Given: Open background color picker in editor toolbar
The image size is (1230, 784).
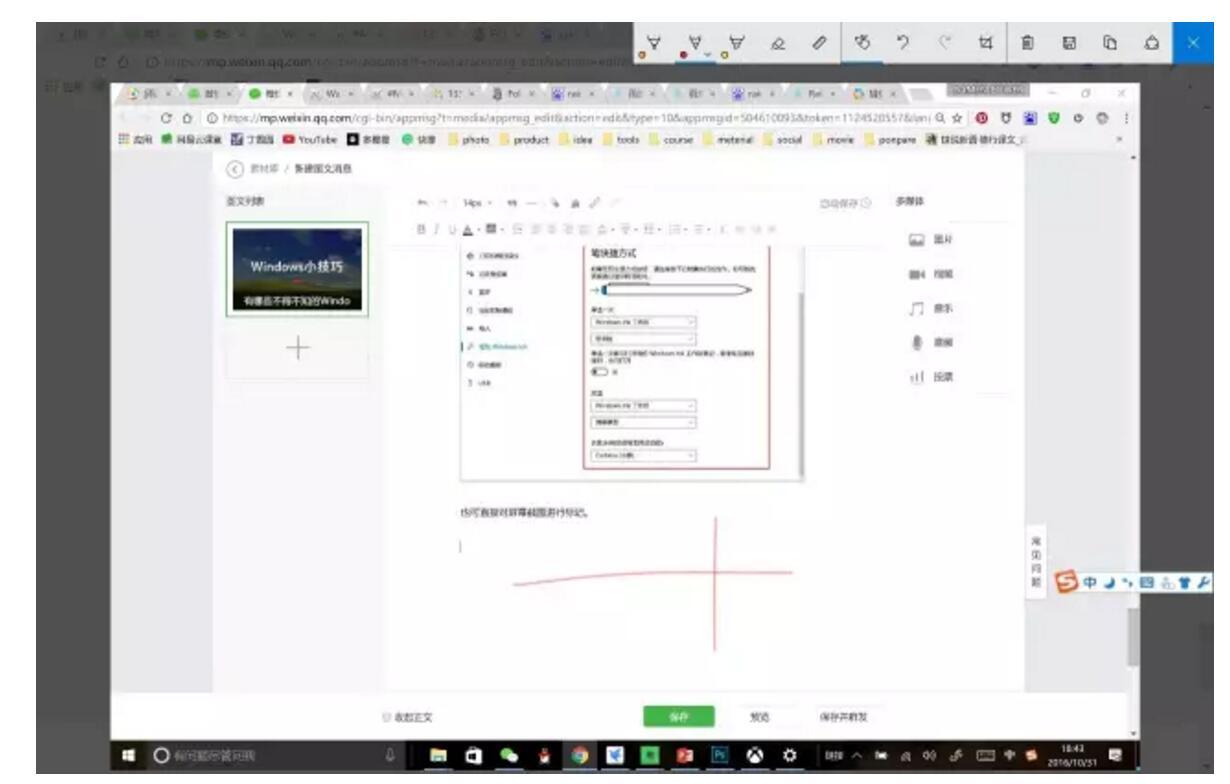Looking at the screenshot, I should [490, 229].
